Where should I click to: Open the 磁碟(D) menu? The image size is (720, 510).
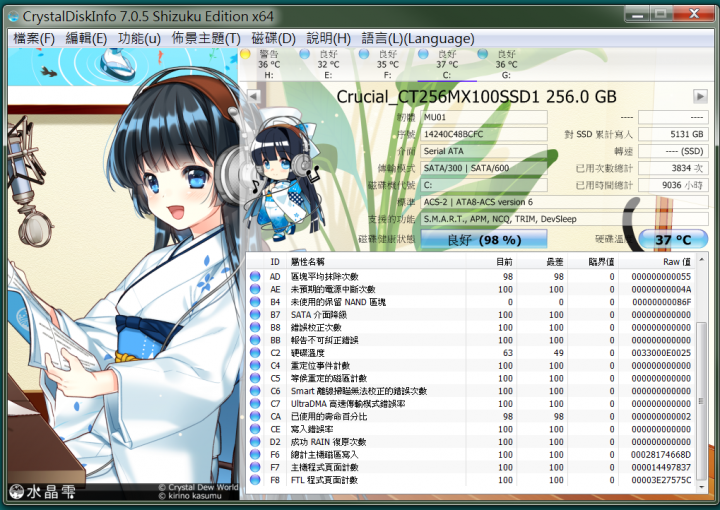coord(273,39)
